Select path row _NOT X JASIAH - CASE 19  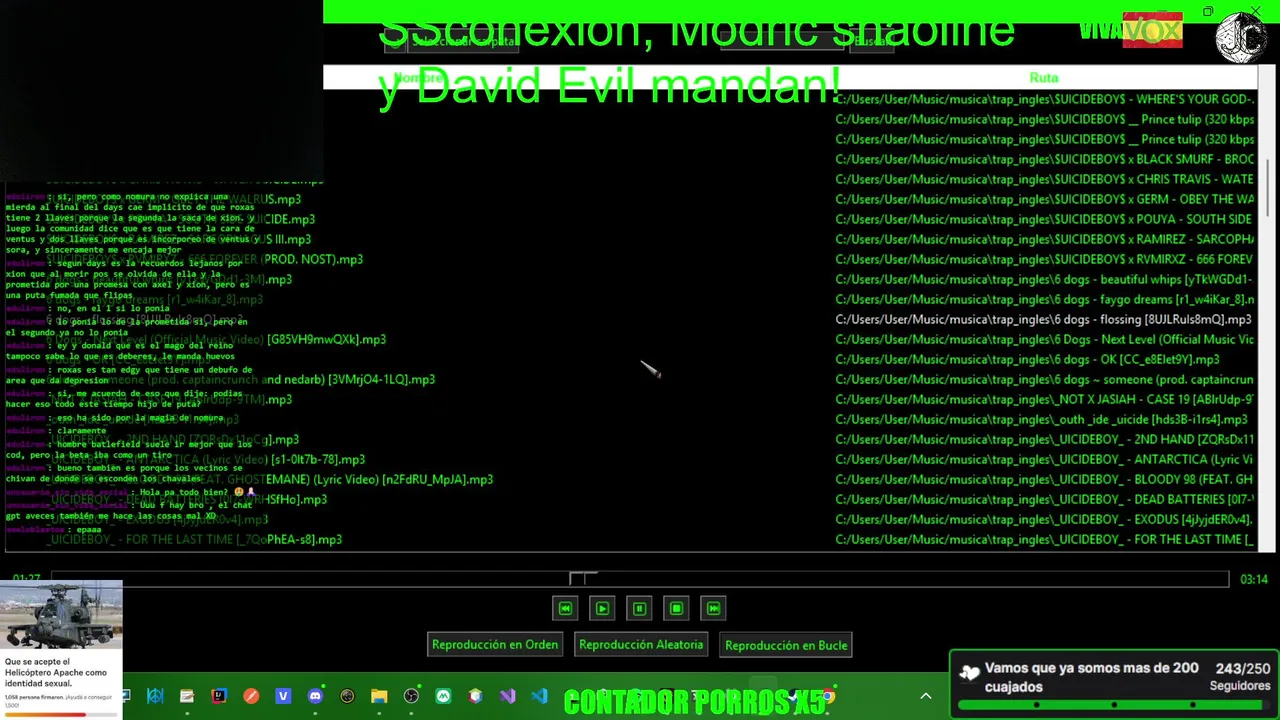pyautogui.click(x=1045, y=399)
